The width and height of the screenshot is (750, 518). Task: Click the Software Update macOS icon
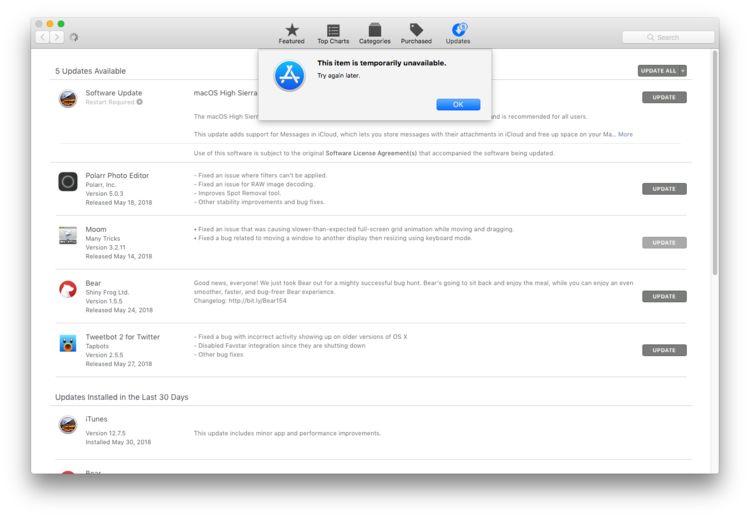68,99
